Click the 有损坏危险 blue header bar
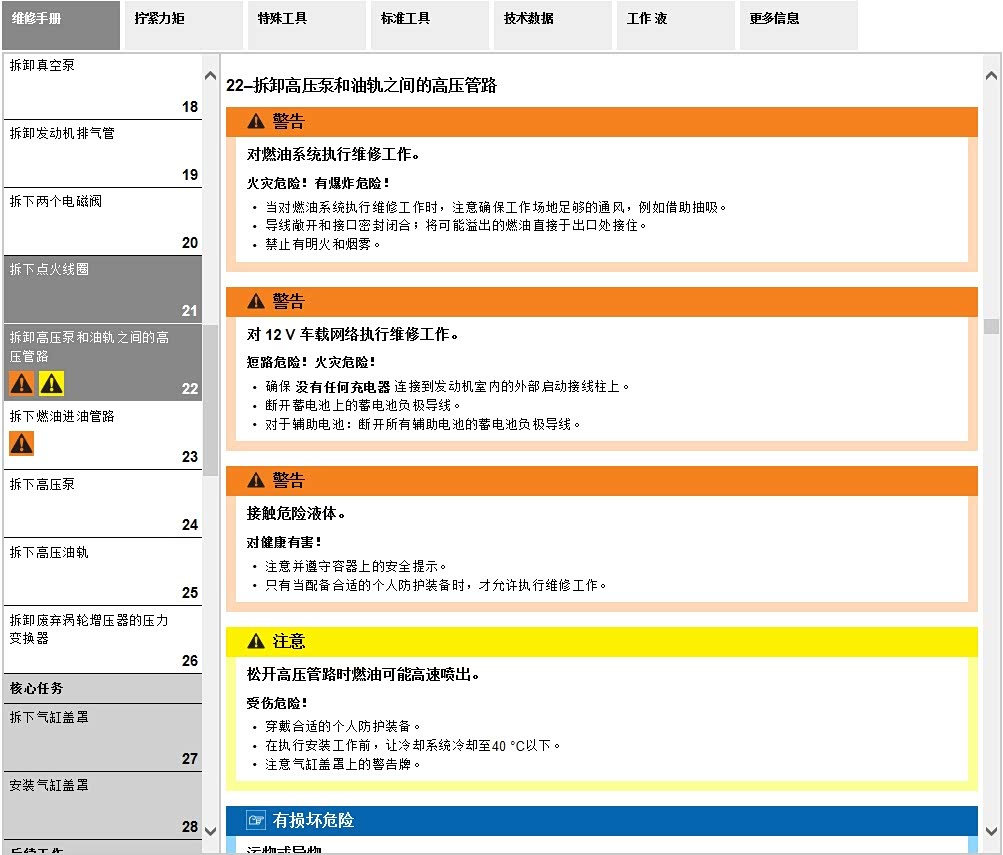Image resolution: width=1003 pixels, height=855 pixels. tap(600, 821)
